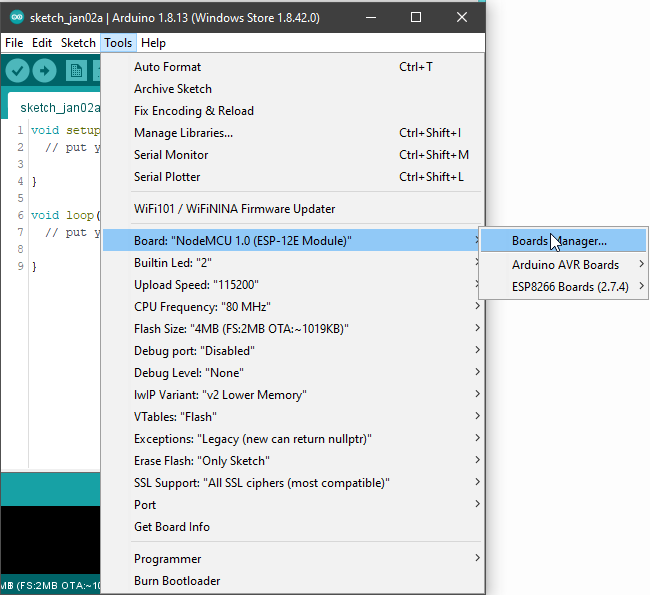Click the status bar board info text
Viewport: 650px width, 595px height.
(50, 585)
